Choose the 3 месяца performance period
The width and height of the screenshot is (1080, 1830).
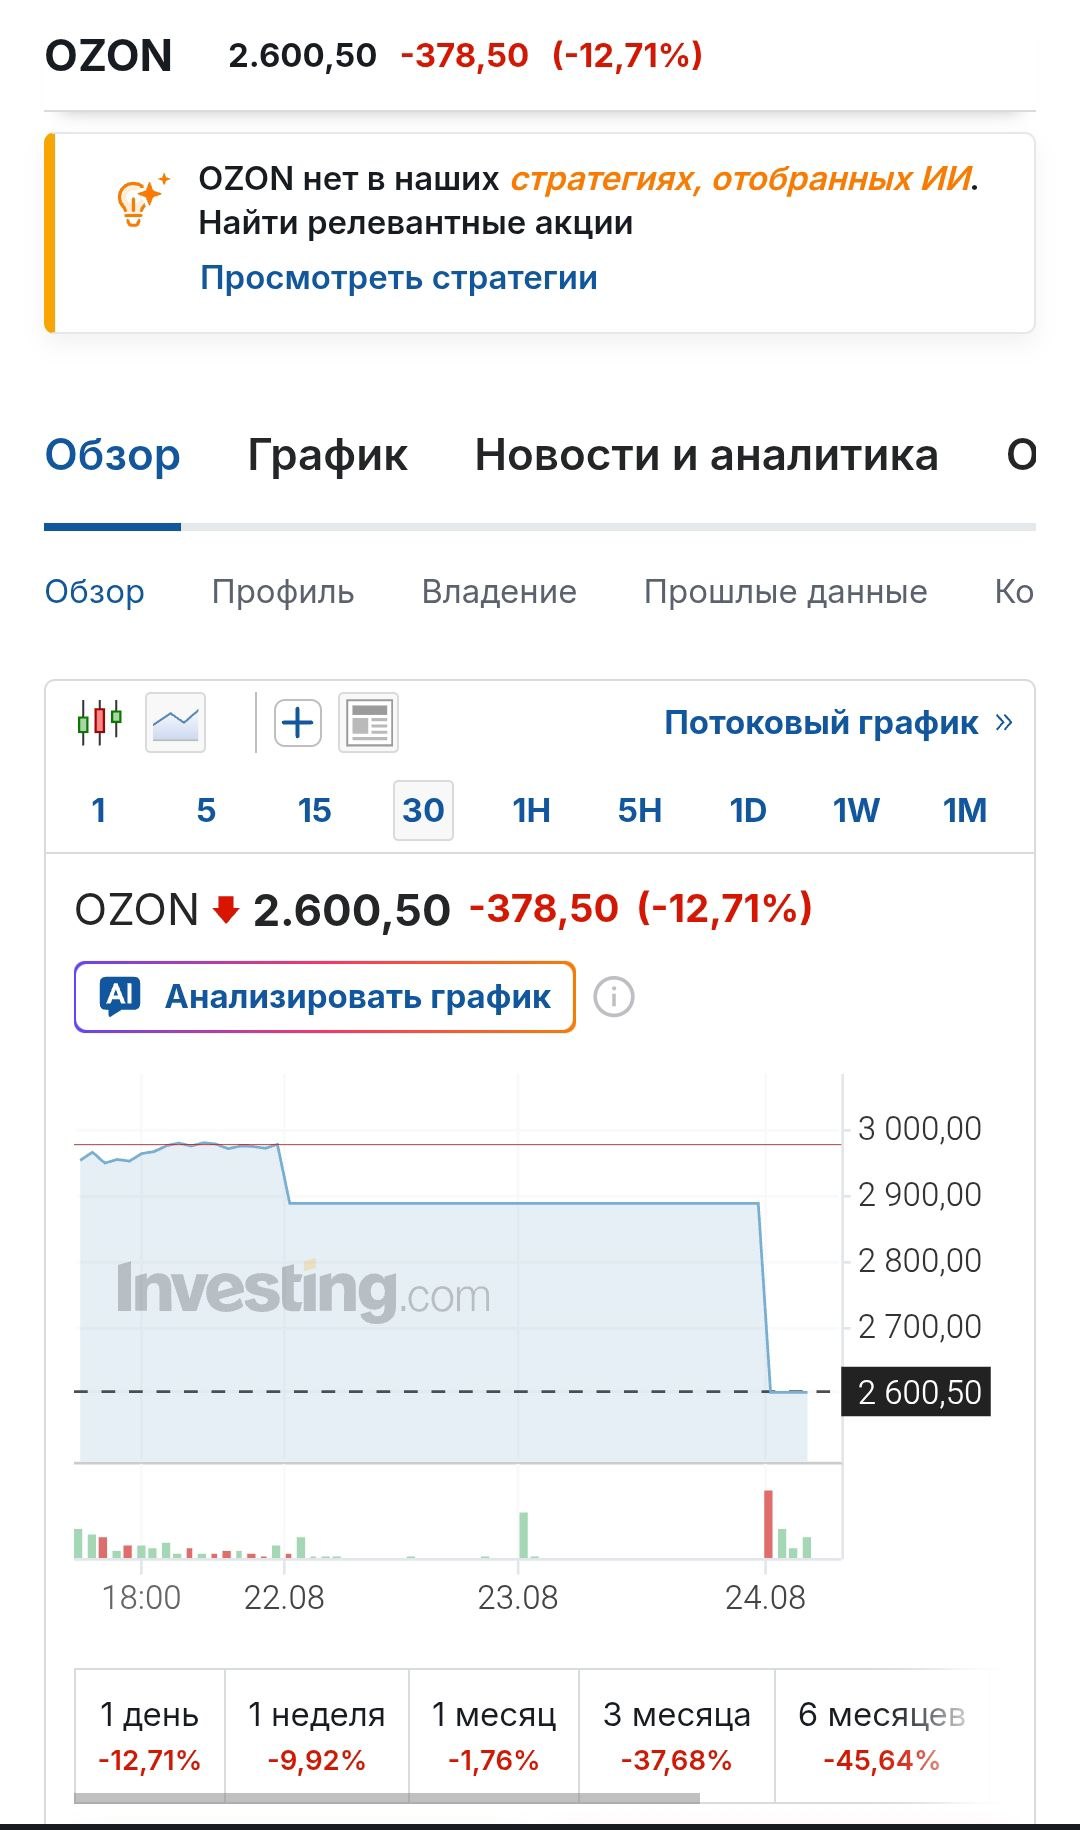pyautogui.click(x=677, y=1735)
